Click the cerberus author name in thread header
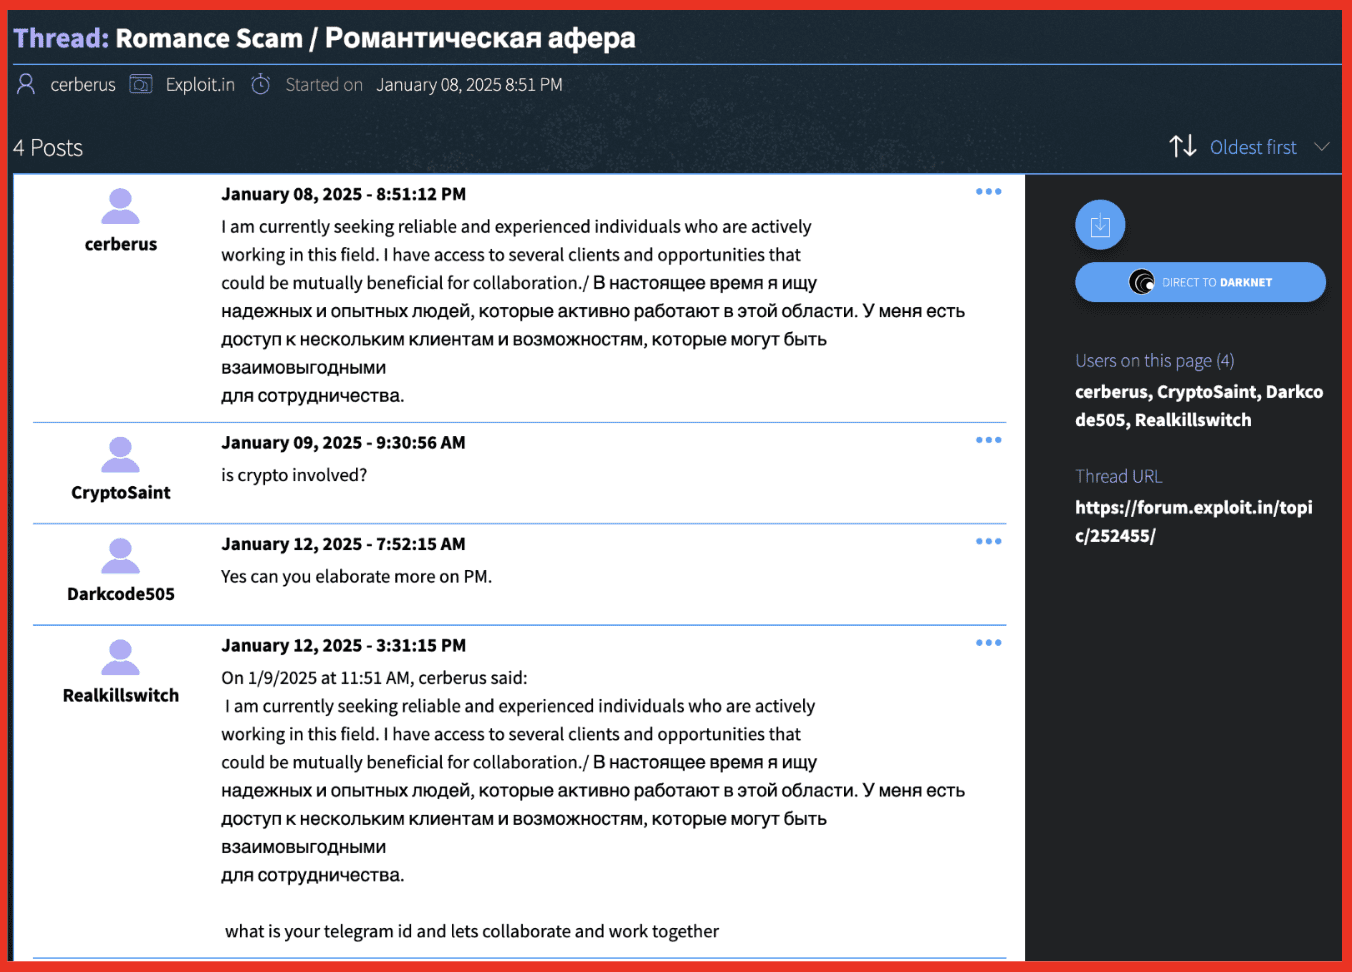This screenshot has width=1352, height=972. pyautogui.click(x=83, y=85)
